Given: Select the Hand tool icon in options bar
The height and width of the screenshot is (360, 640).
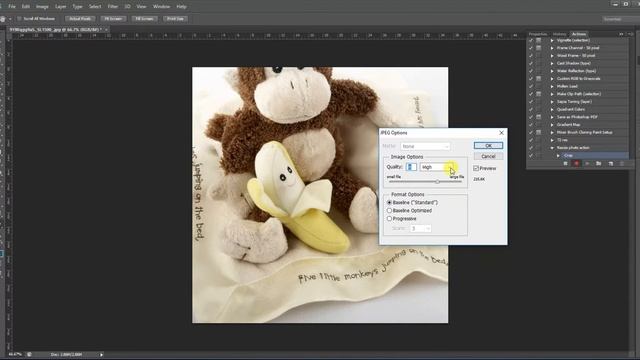Looking at the screenshot, I should point(3,19).
